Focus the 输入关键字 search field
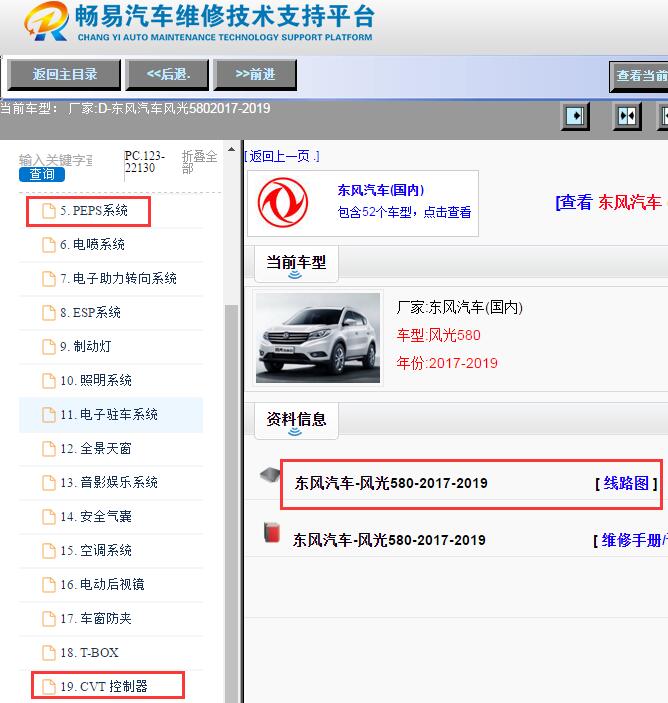Viewport: 668px width, 703px height. pyautogui.click(x=56, y=160)
